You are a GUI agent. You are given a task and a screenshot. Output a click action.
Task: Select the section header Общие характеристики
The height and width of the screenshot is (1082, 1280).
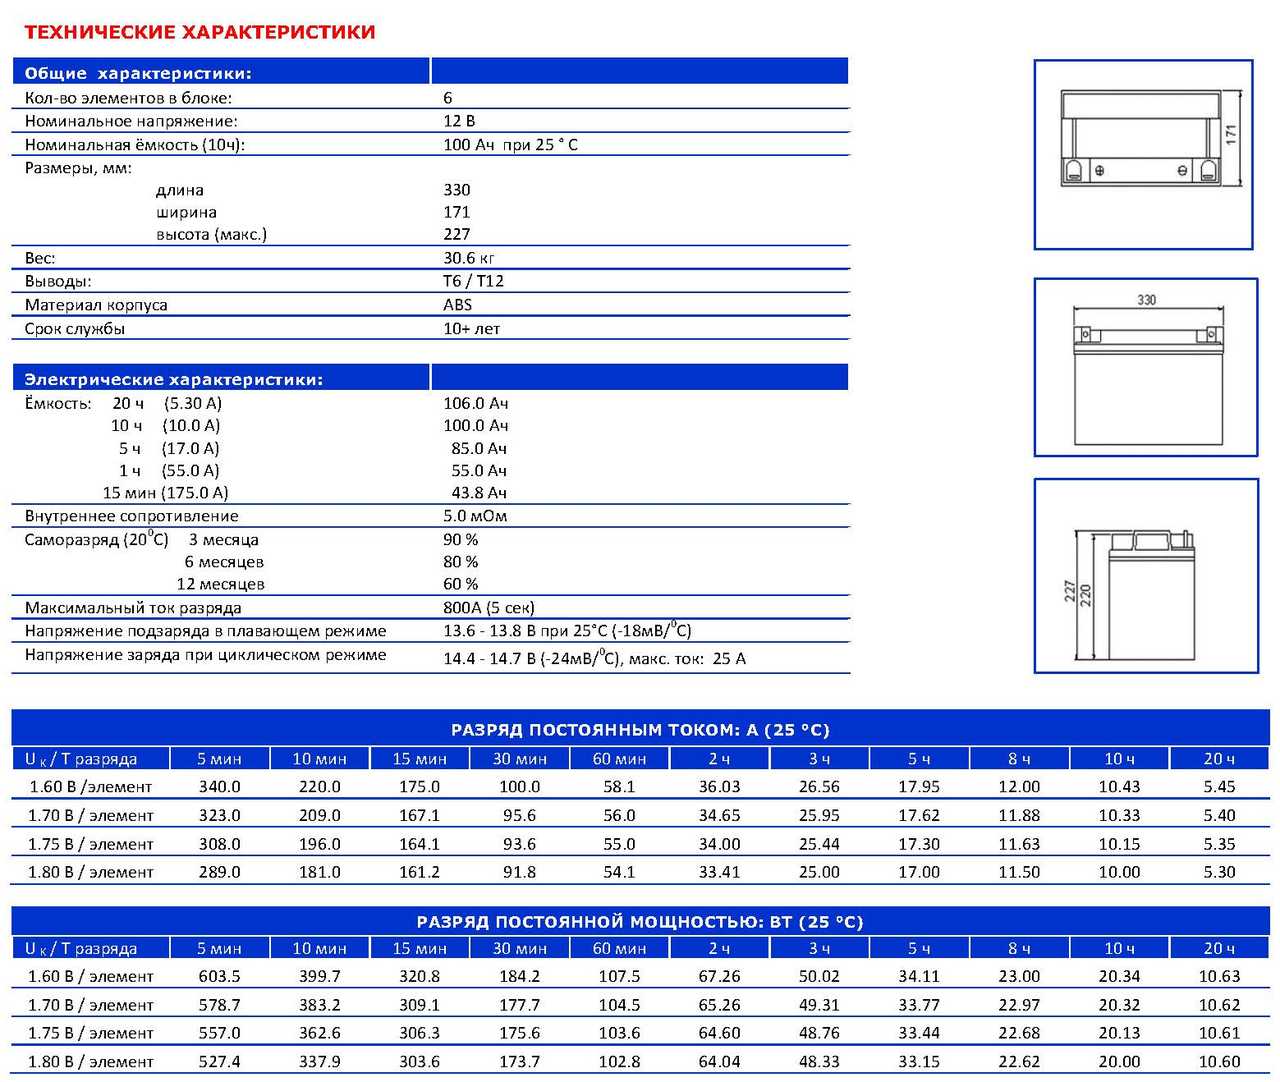pos(138,73)
